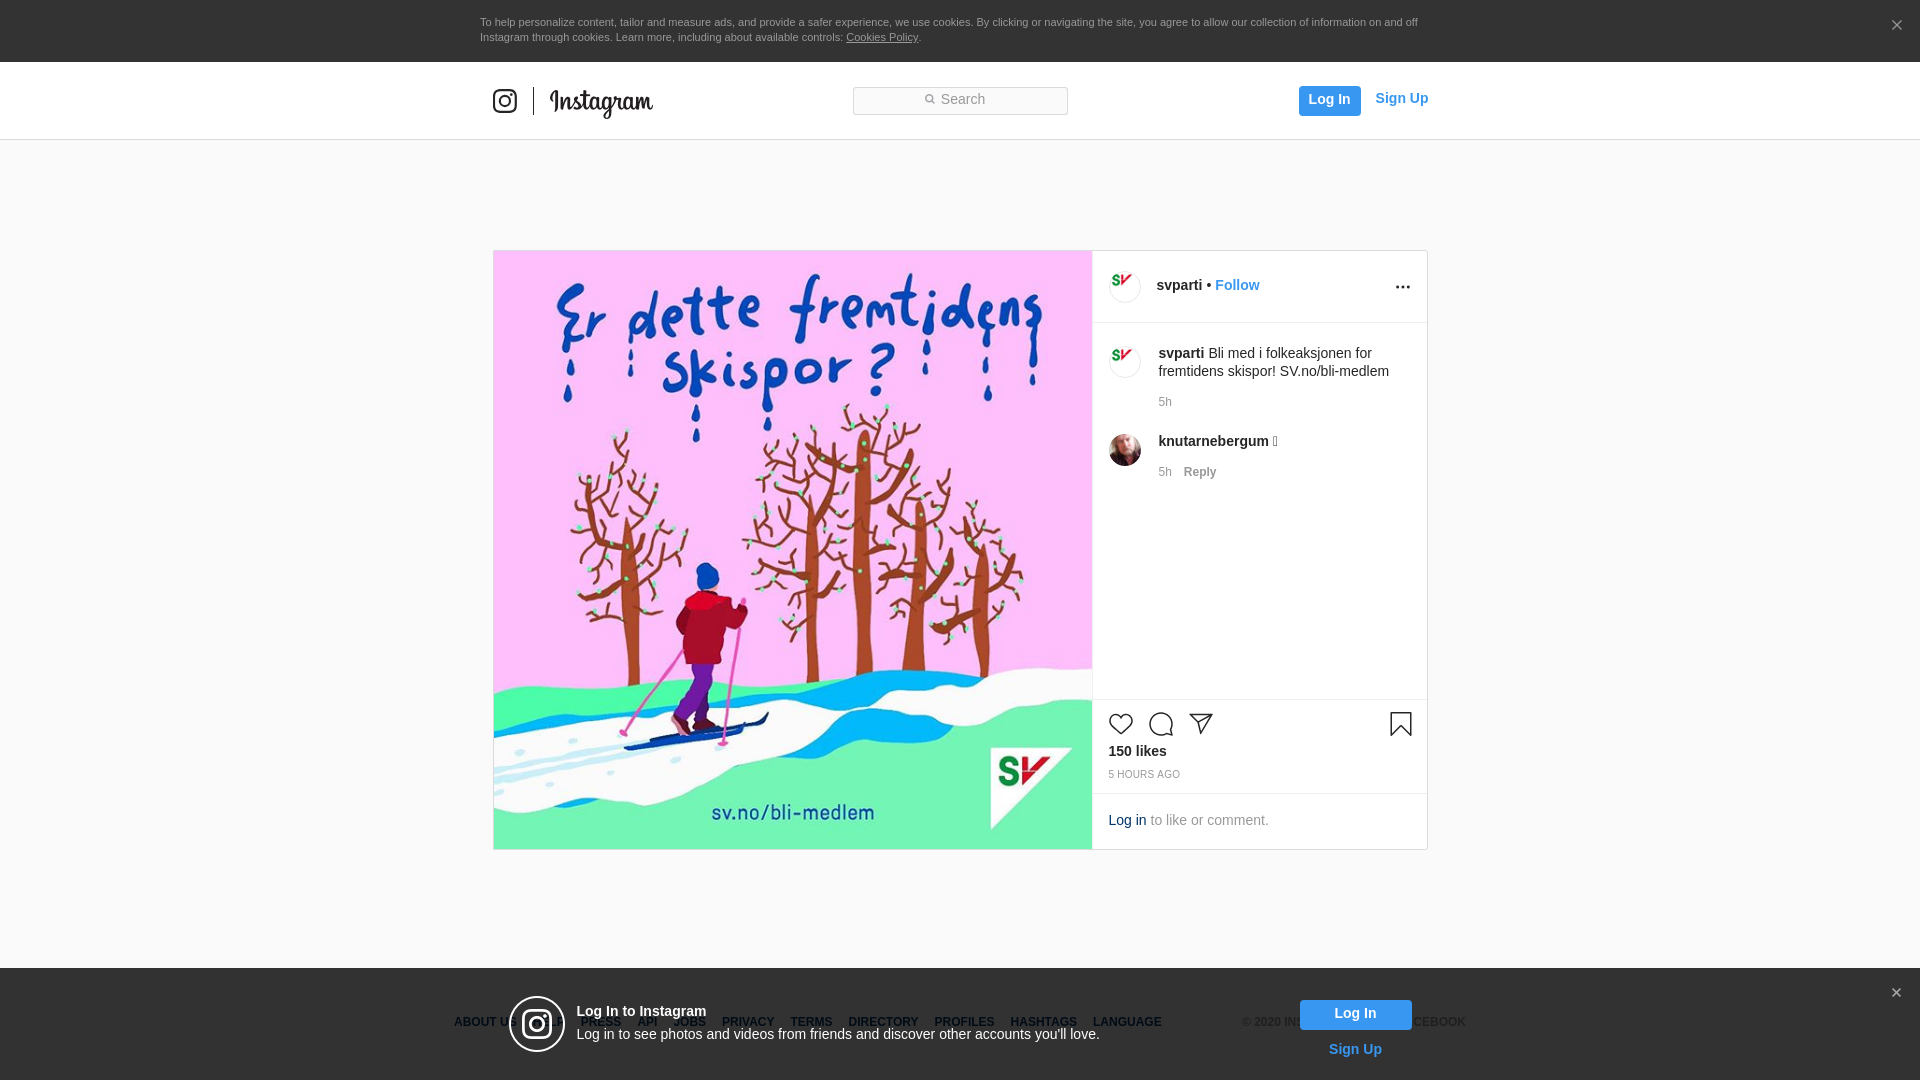Click the Log In button in the header
This screenshot has width=1920, height=1080.
pyautogui.click(x=1329, y=100)
